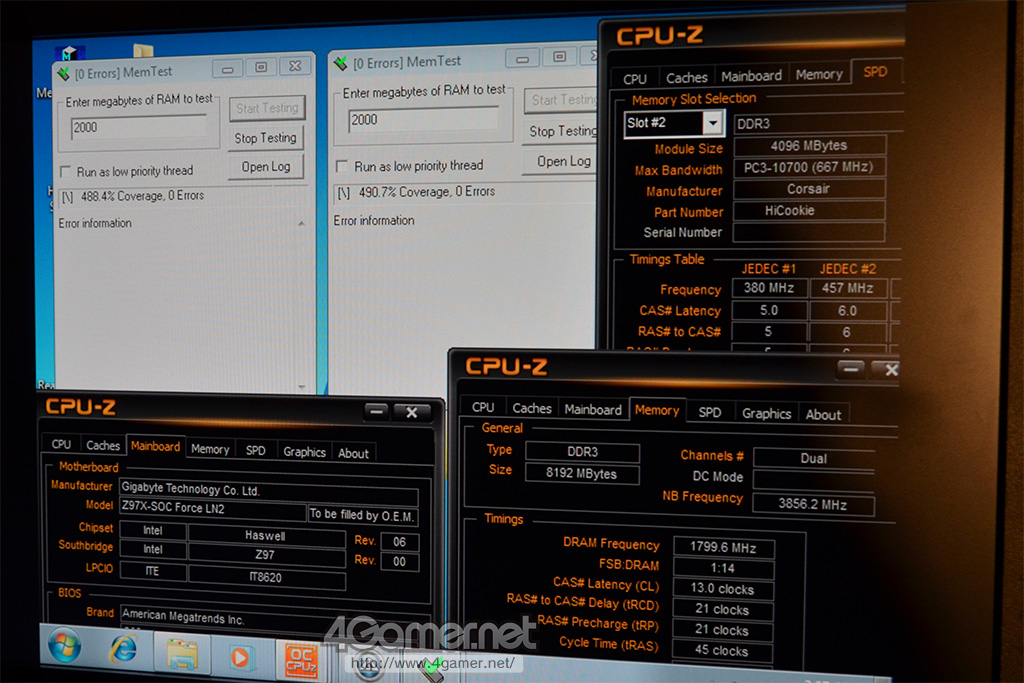Click Module Size value '4096 MBytes'
This screenshot has height=683, width=1024.
click(809, 145)
